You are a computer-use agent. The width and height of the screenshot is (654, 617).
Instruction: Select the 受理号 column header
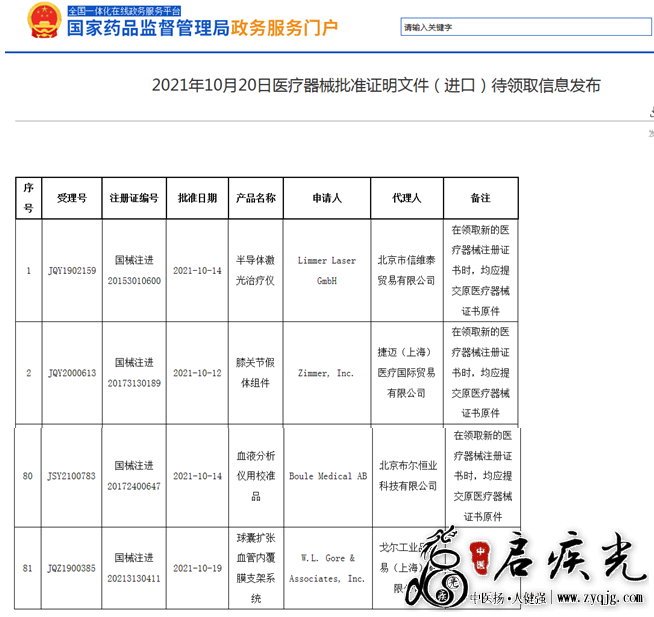pyautogui.click(x=72, y=198)
